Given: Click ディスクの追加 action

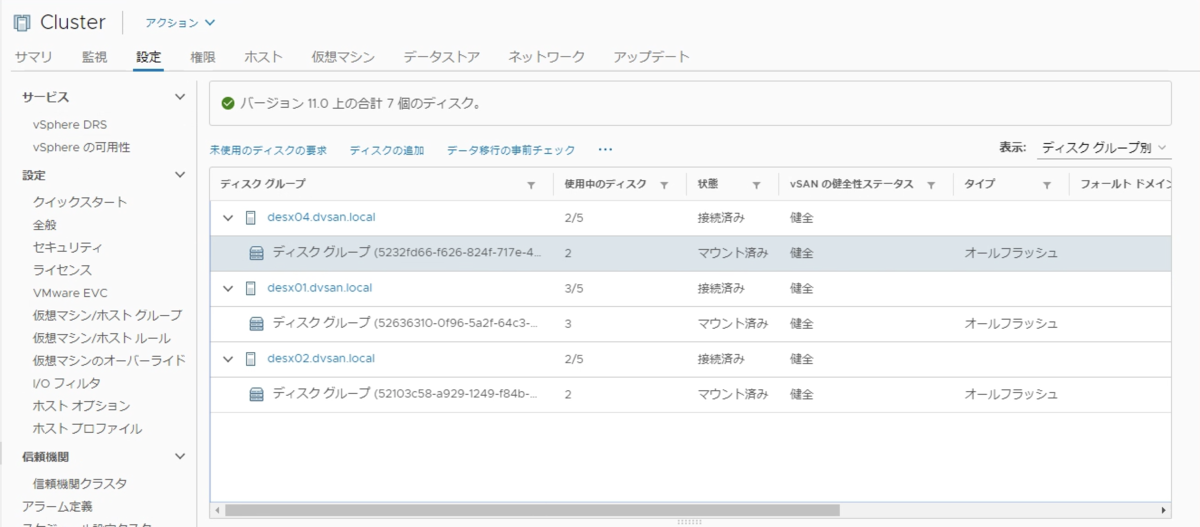Looking at the screenshot, I should click(387, 150).
